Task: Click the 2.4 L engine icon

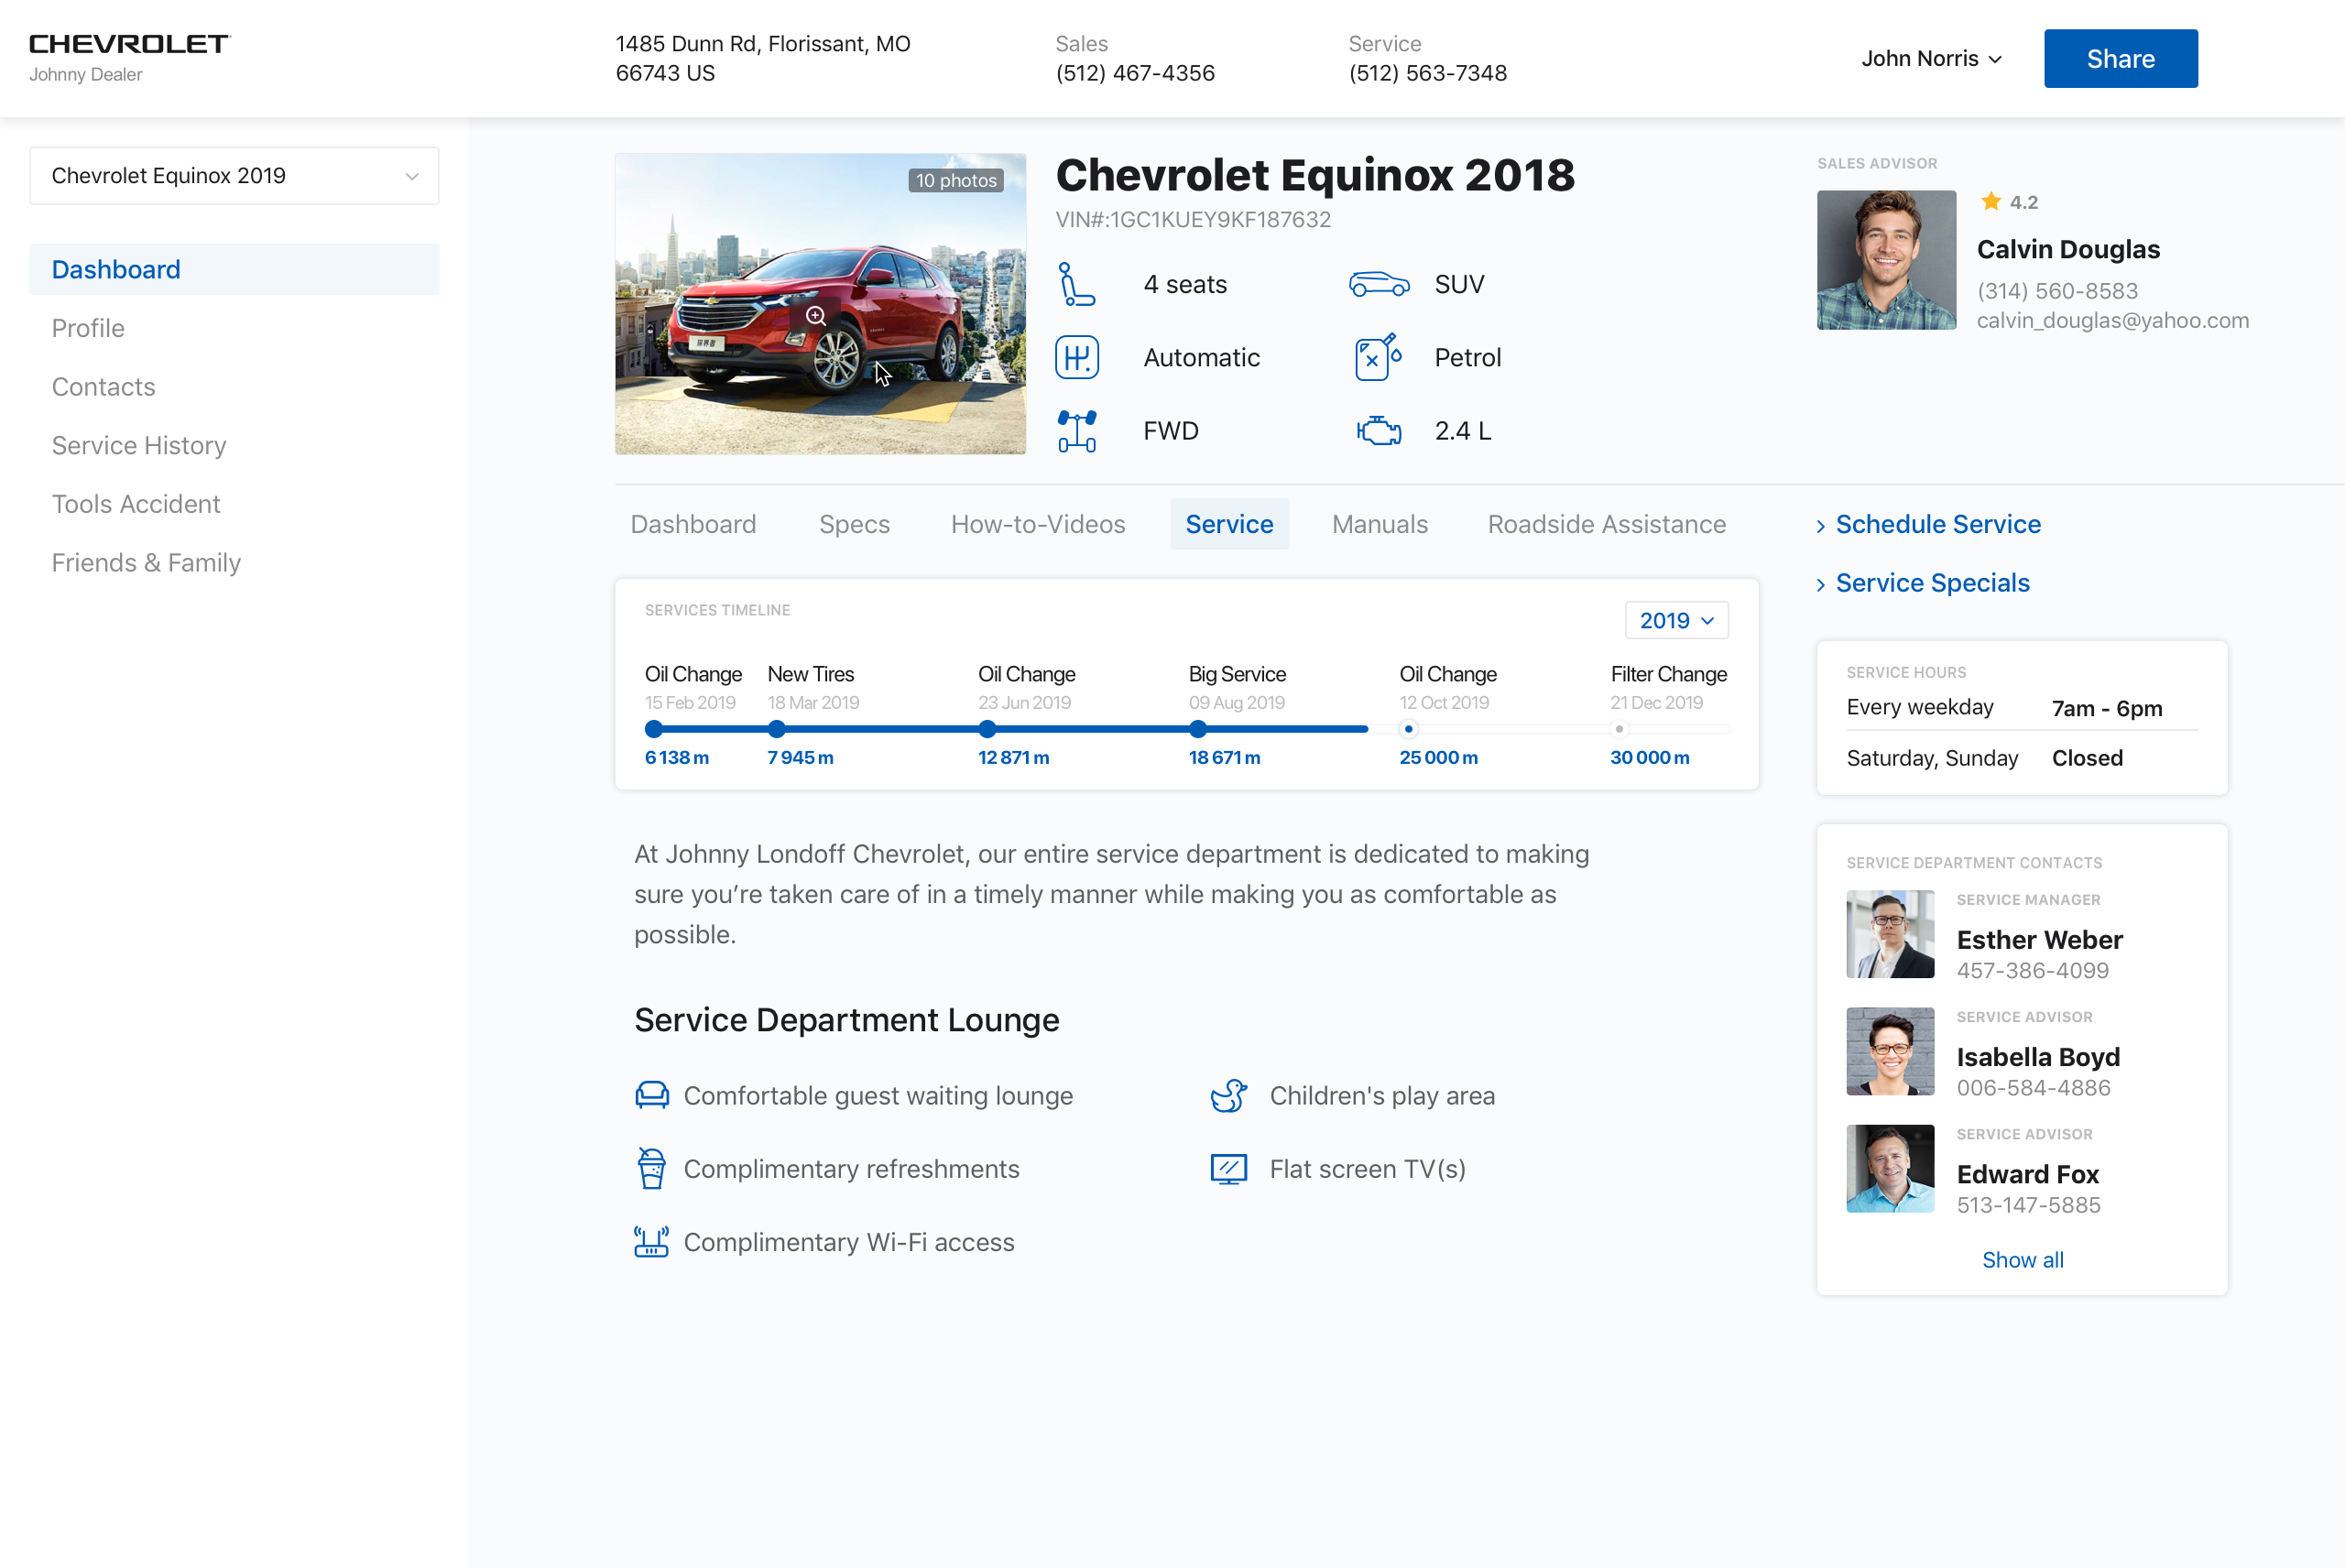Action: [1379, 431]
